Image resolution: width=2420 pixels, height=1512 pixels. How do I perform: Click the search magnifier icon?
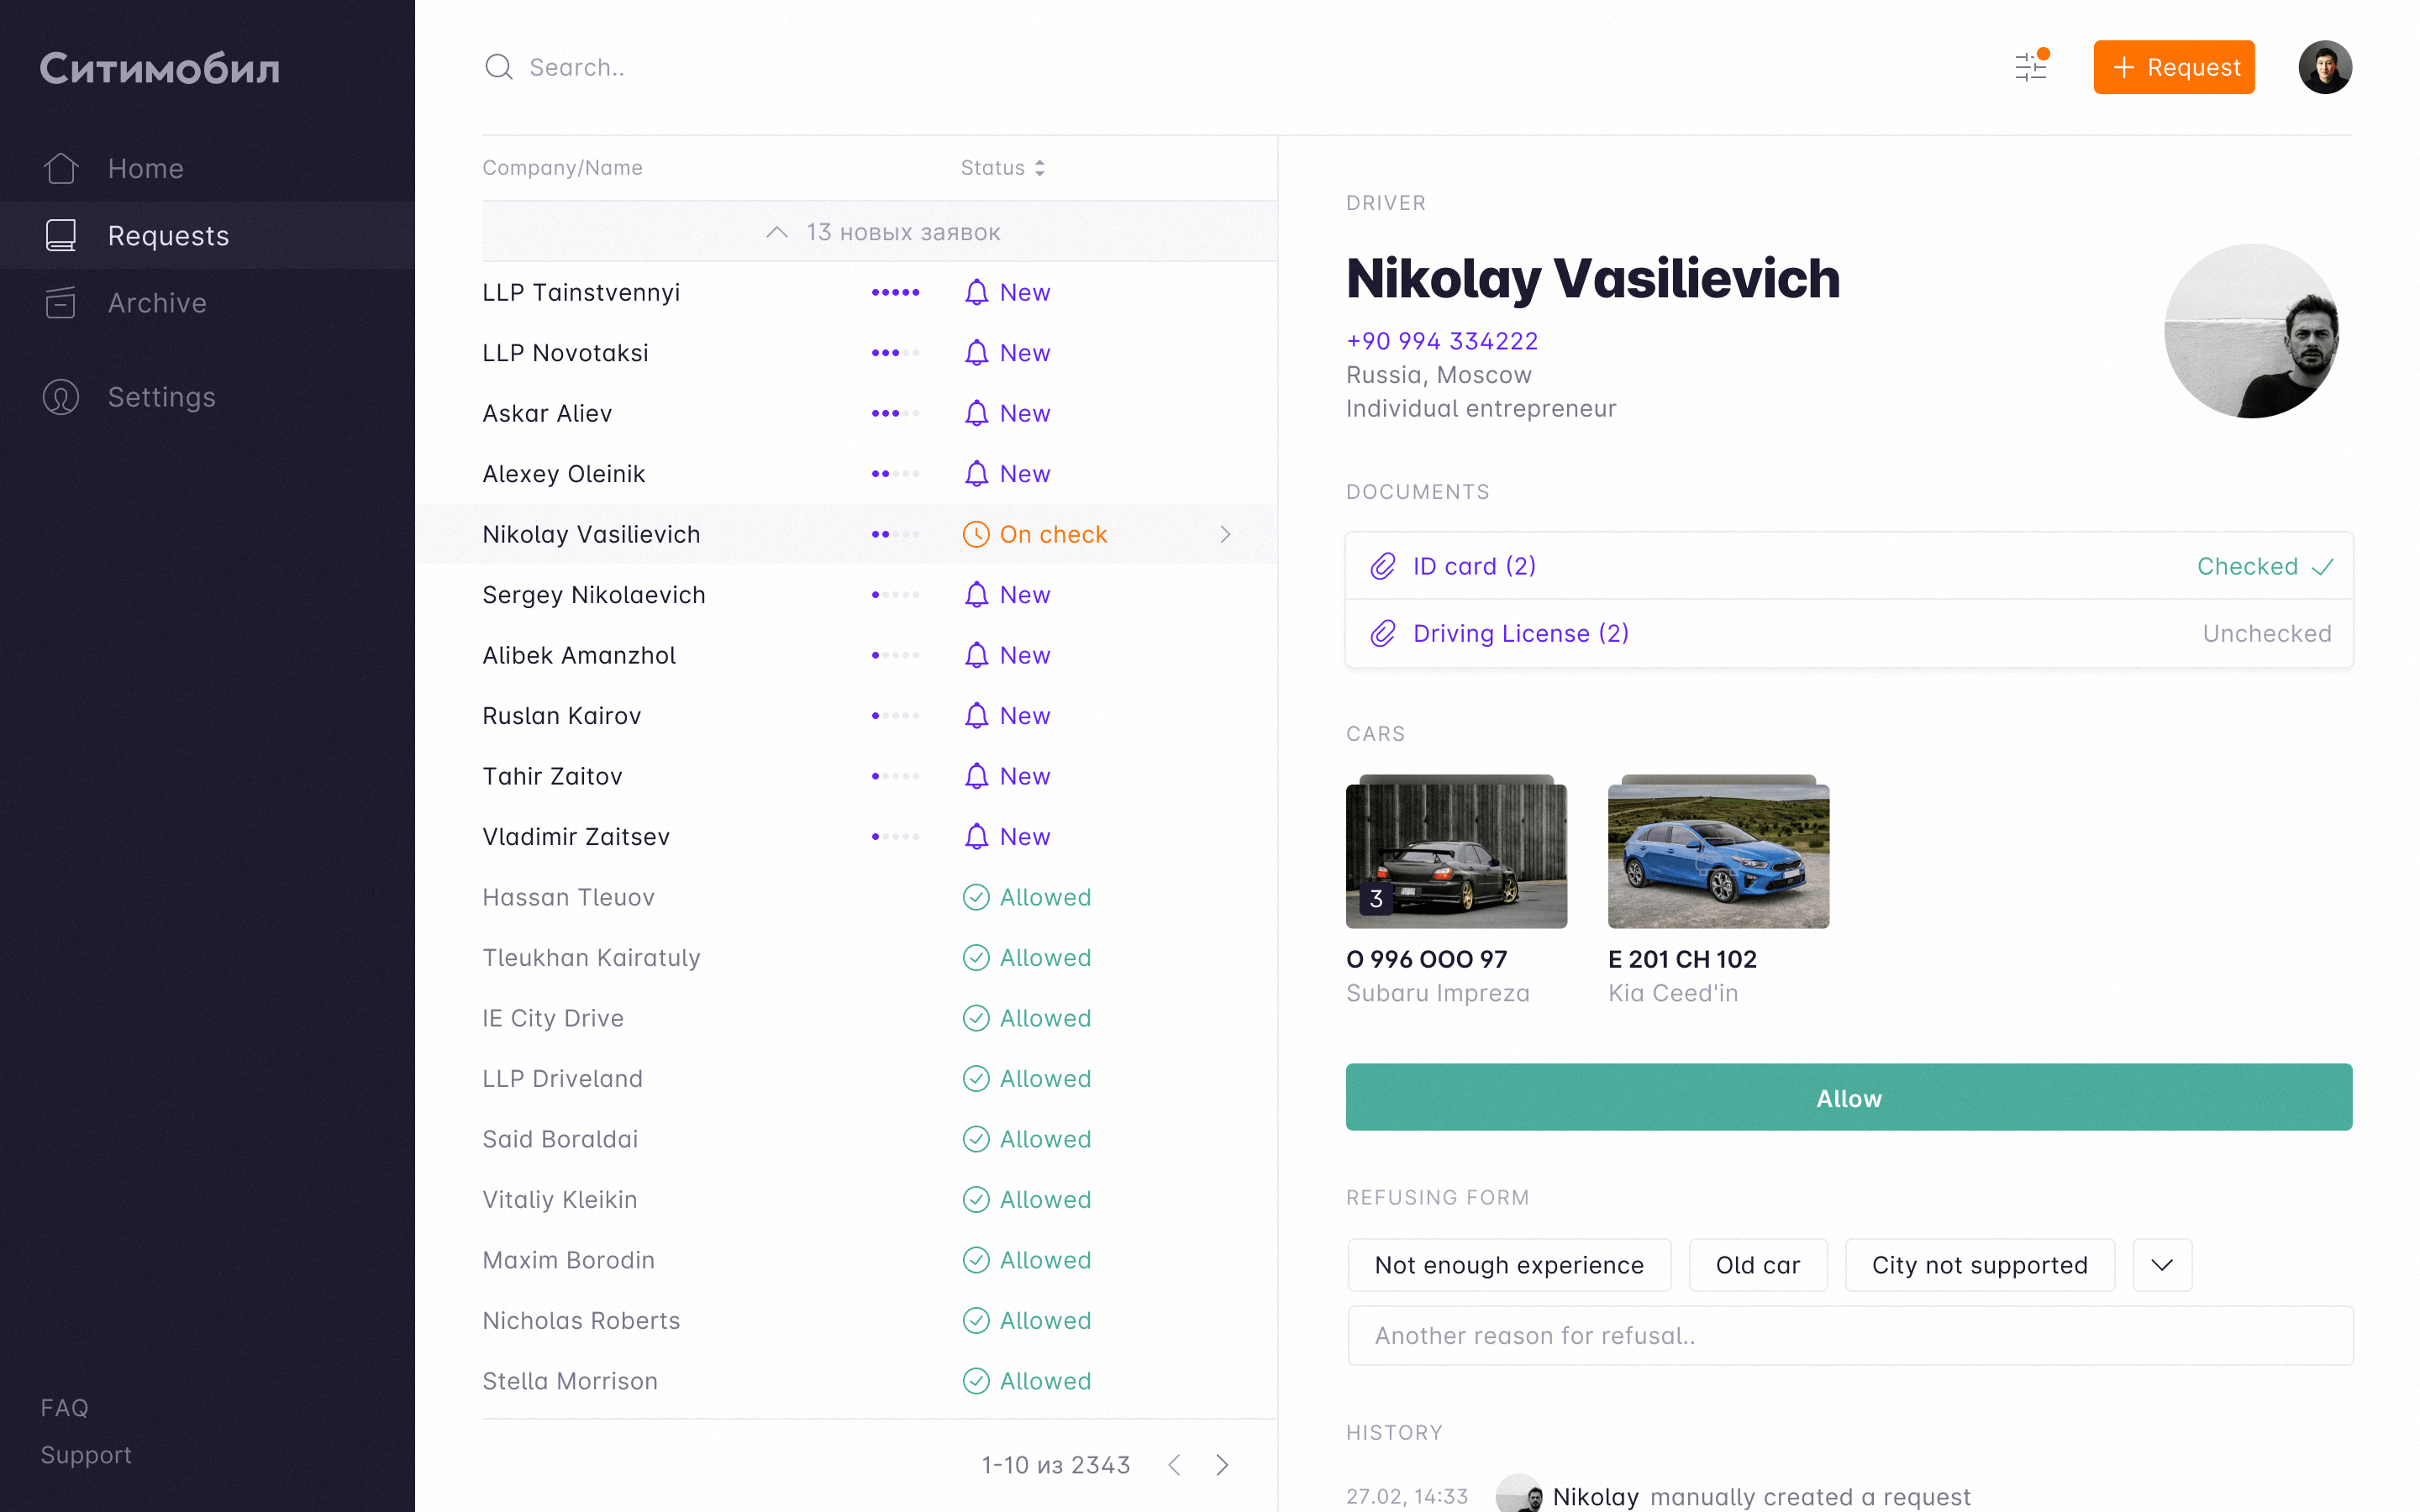click(498, 67)
